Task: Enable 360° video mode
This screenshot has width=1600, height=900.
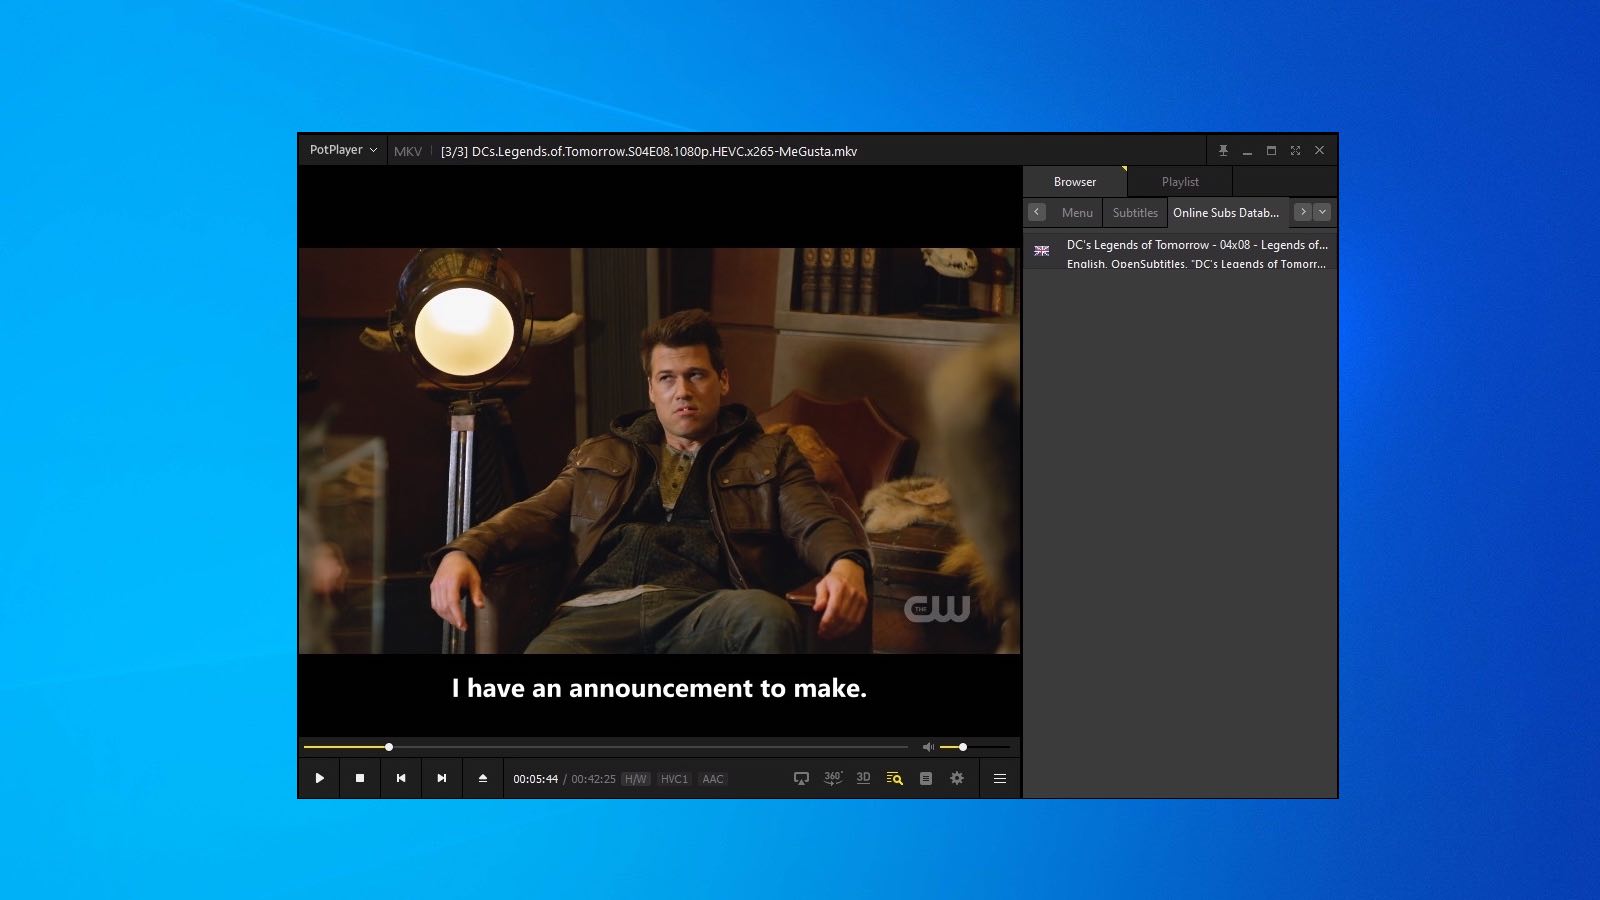Action: pos(832,778)
